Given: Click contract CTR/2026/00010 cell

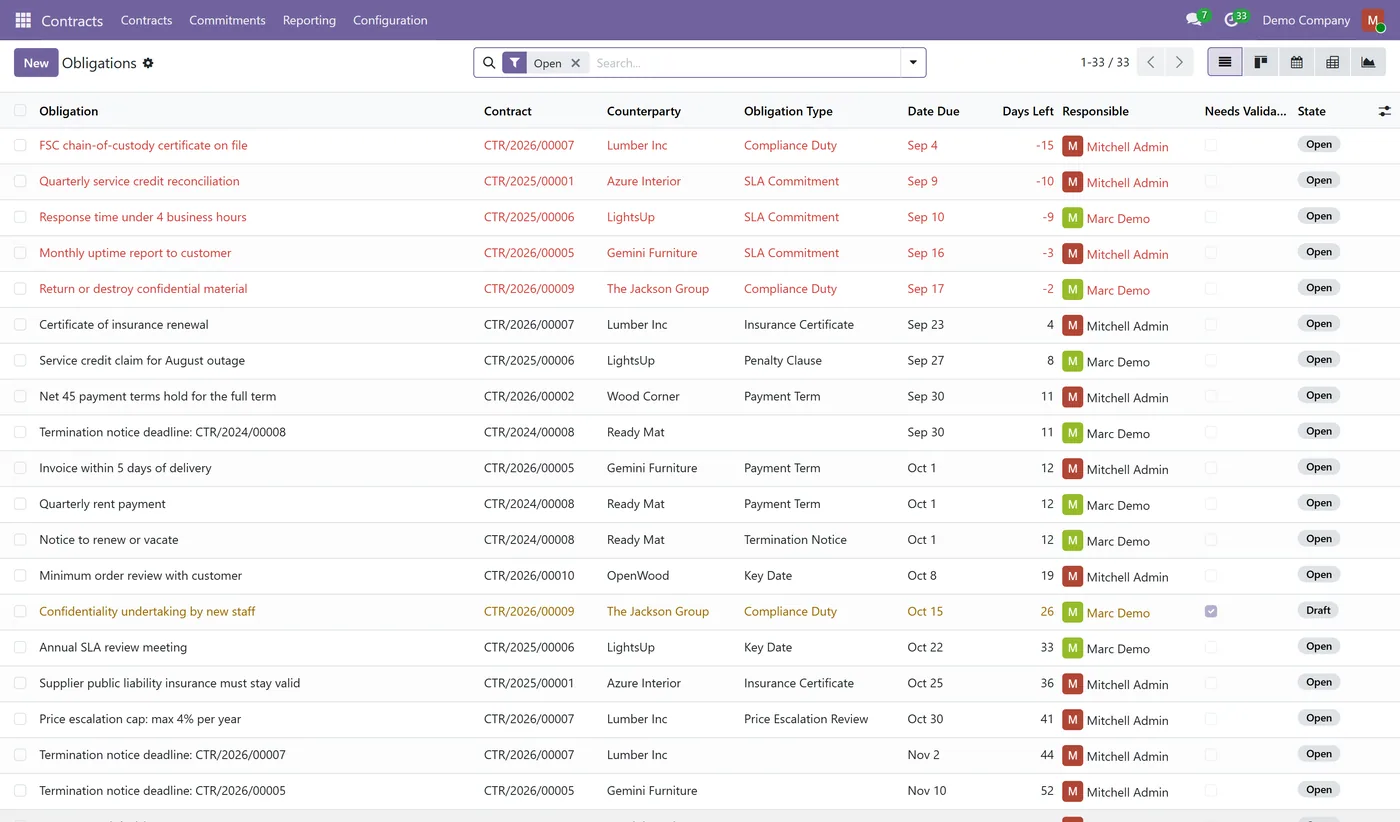Looking at the screenshot, I should [x=529, y=575].
